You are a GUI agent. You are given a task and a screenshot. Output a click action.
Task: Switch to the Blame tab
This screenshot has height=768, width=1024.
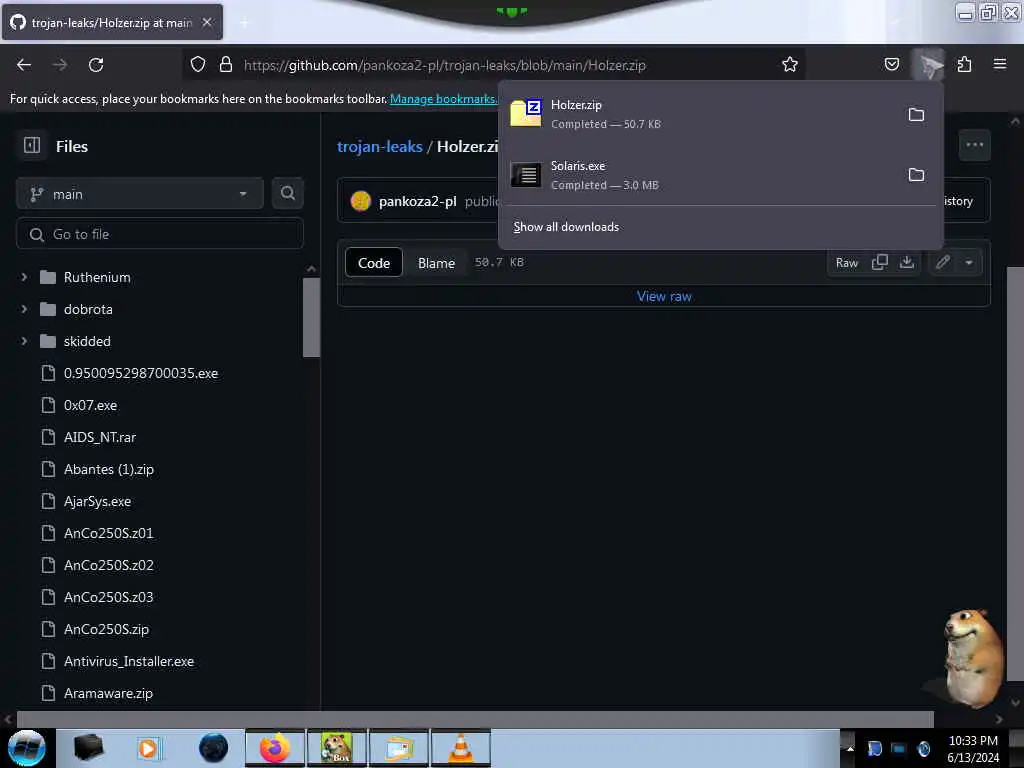tap(436, 263)
